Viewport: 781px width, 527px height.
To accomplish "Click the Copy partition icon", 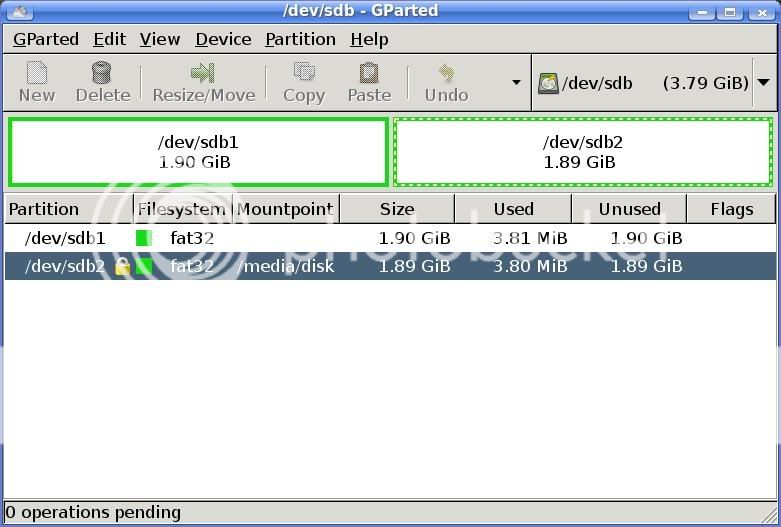I will point(303,73).
